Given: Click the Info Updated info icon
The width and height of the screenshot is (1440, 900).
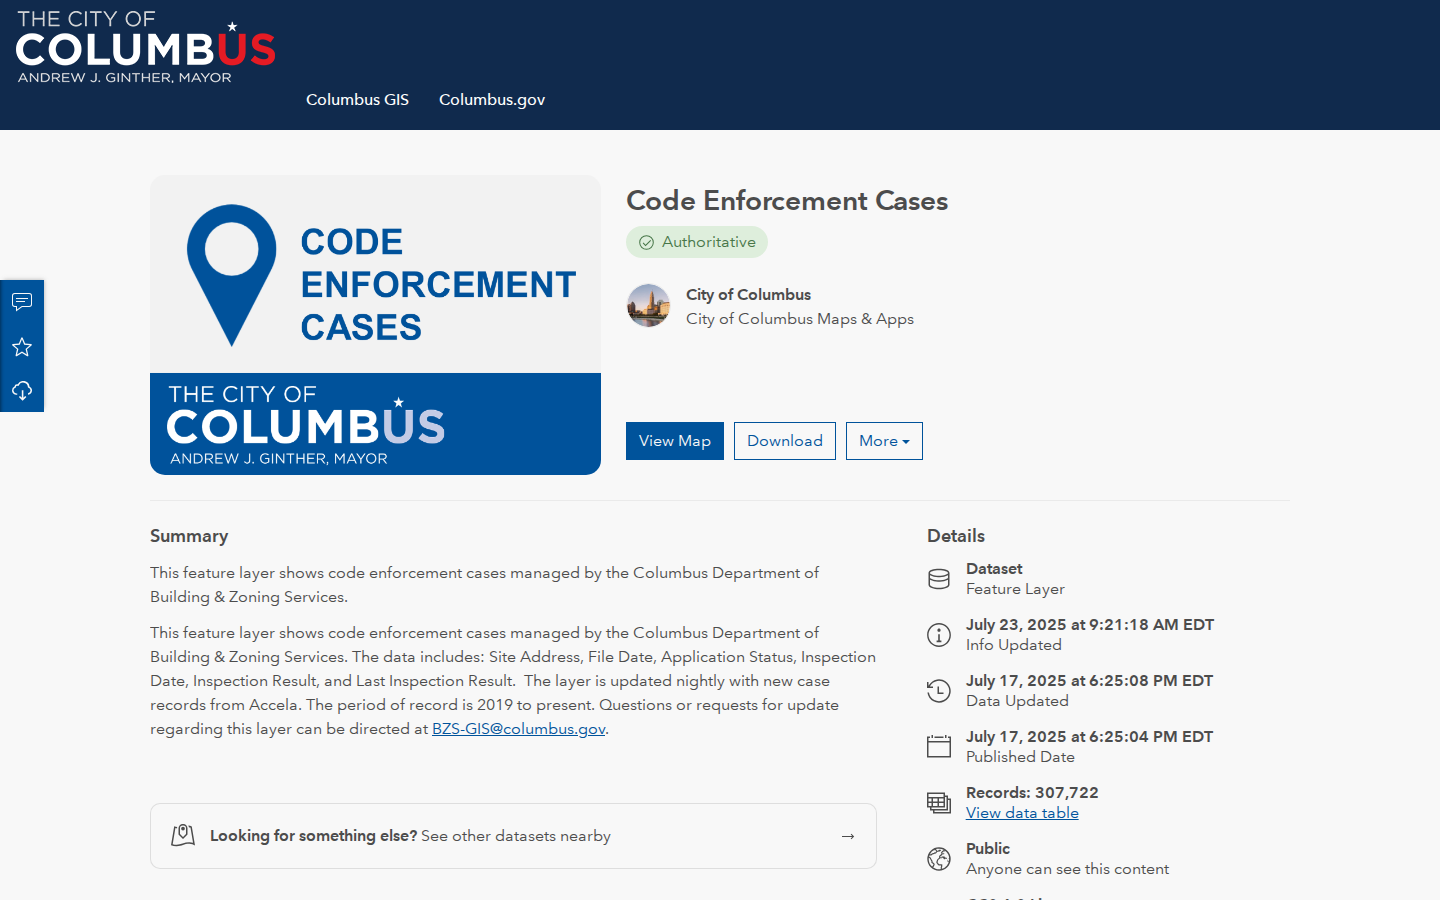Looking at the screenshot, I should coord(939,635).
